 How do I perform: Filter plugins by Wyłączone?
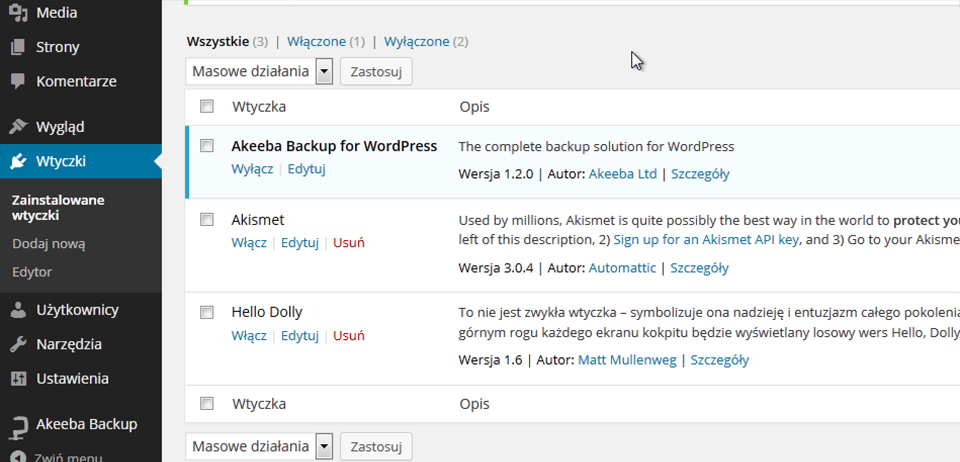point(416,42)
